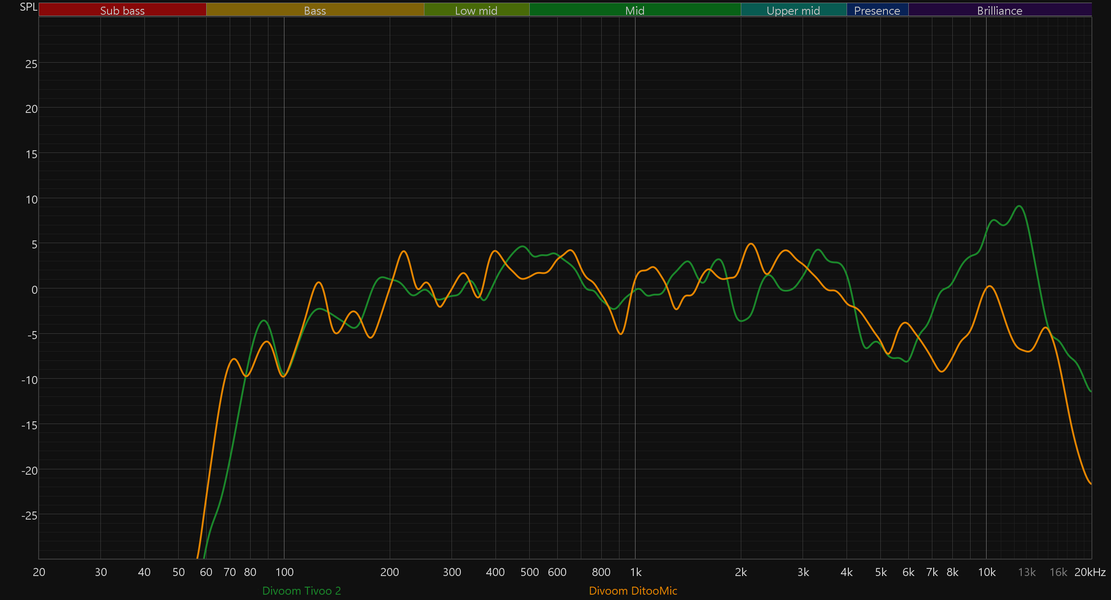
Task: Select the Mid frequency band header
Action: coord(635,10)
